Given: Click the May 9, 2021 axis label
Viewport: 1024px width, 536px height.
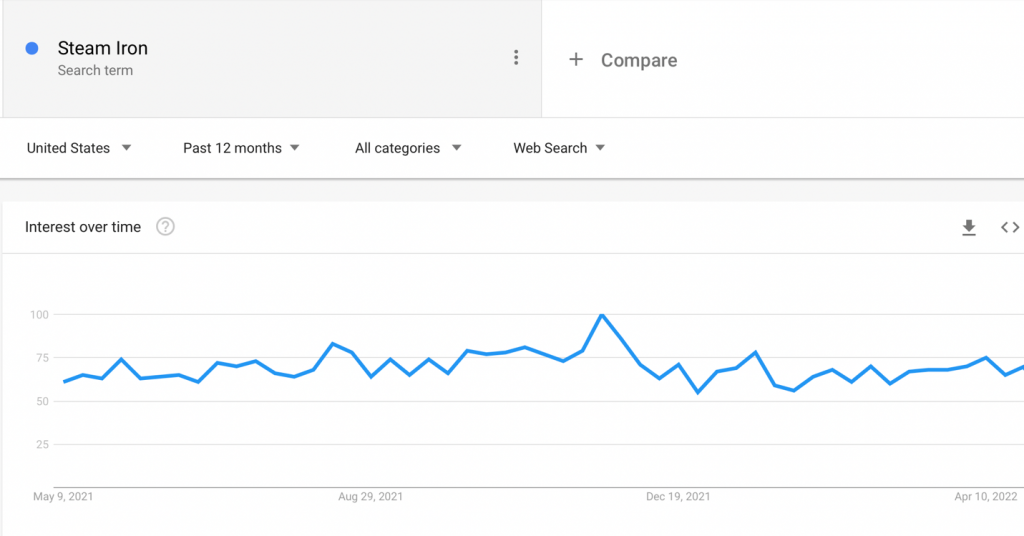Looking at the screenshot, I should (x=63, y=497).
